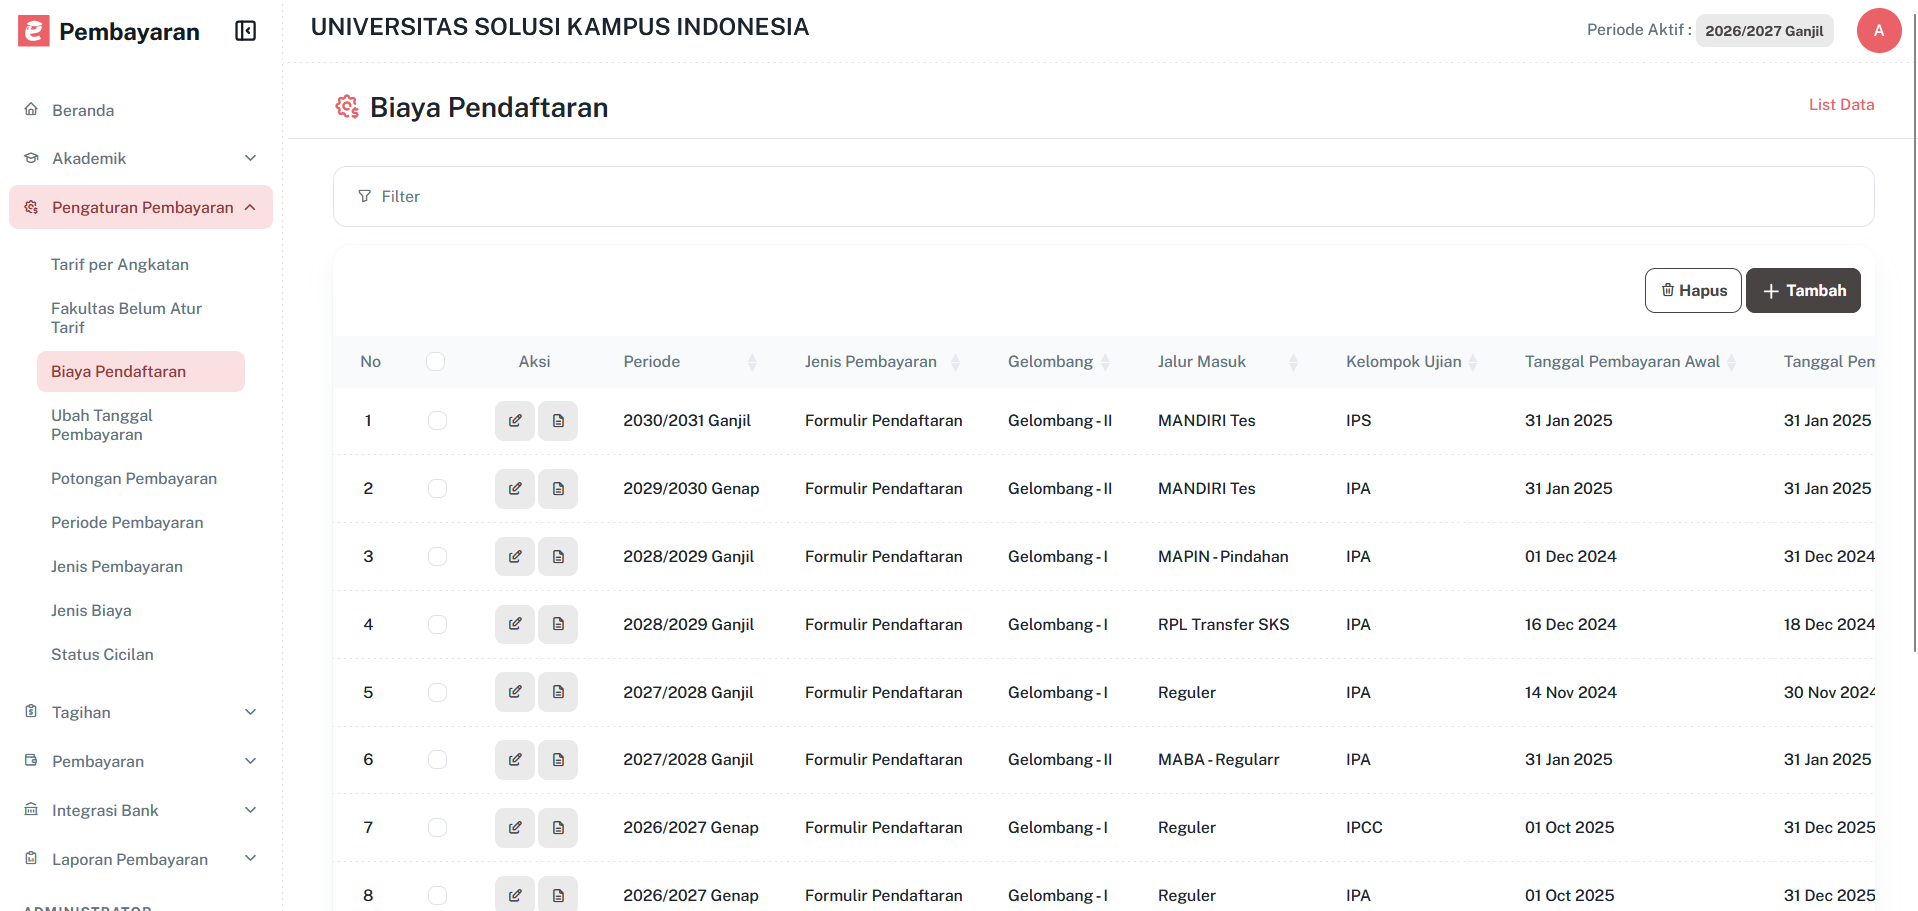Viewport: 1918px width, 911px height.
Task: View detail of the 2029/2030 Genap row
Action: [558, 489]
